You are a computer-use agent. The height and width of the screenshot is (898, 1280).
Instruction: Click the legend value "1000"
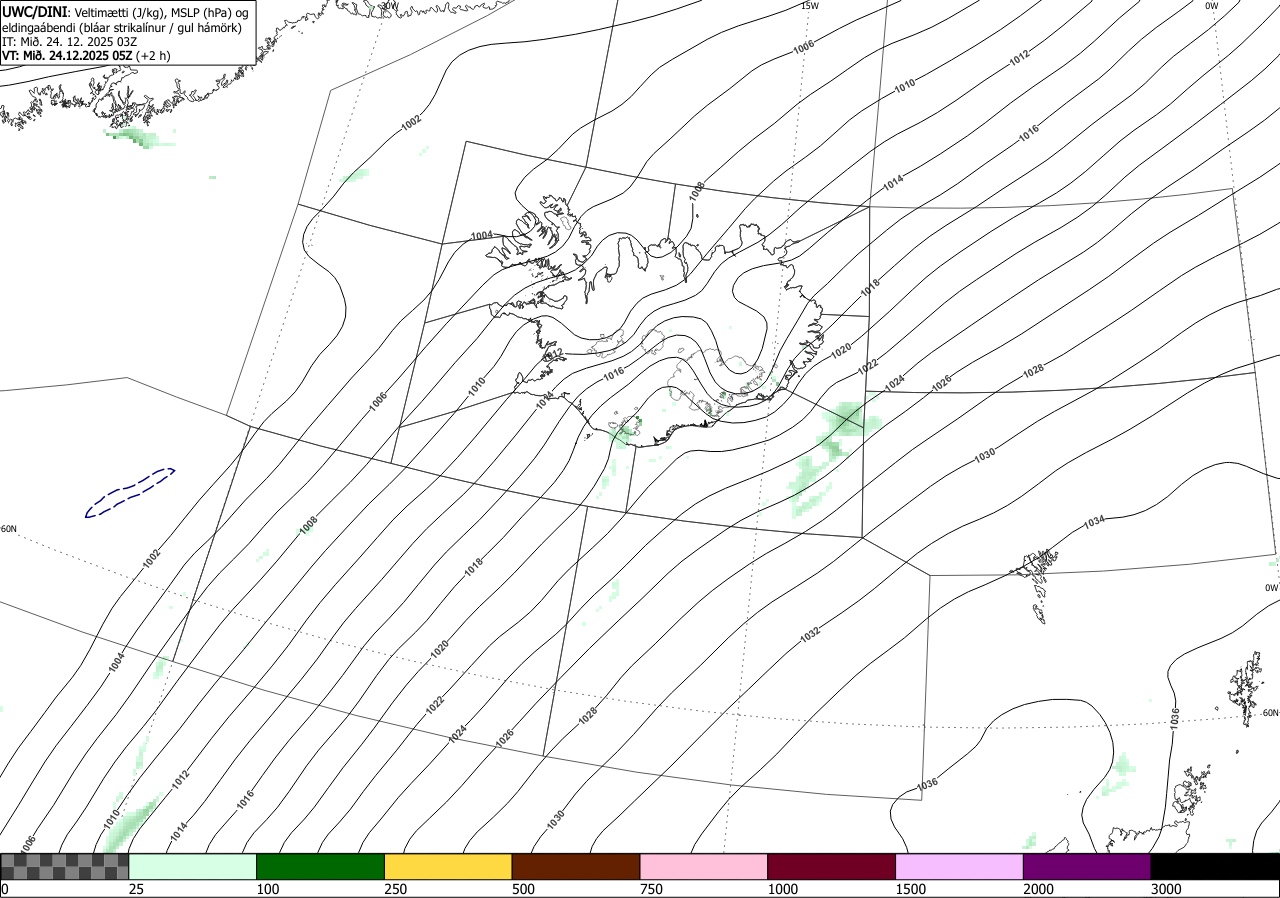pyautogui.click(x=782, y=889)
